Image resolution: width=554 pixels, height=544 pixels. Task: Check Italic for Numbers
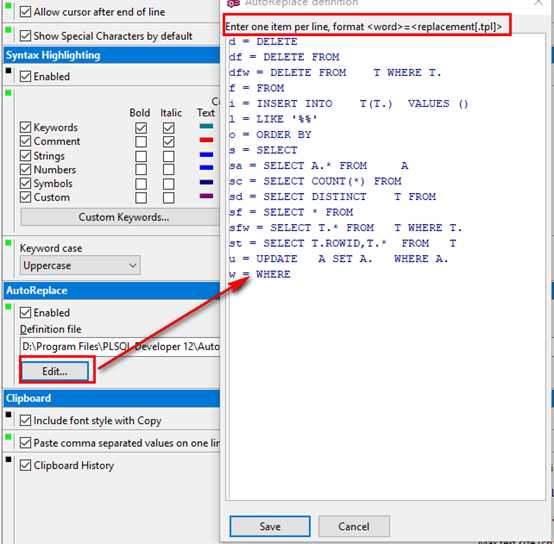[169, 170]
